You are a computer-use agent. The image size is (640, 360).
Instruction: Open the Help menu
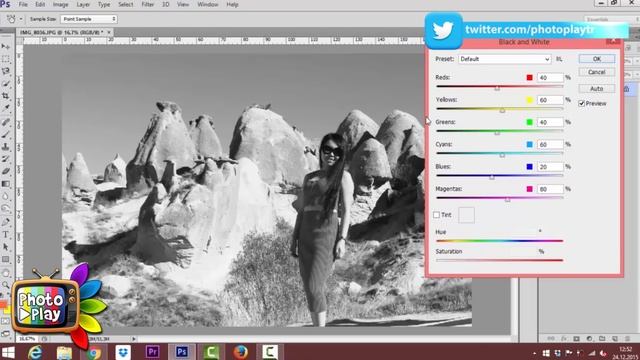[x=232, y=4]
